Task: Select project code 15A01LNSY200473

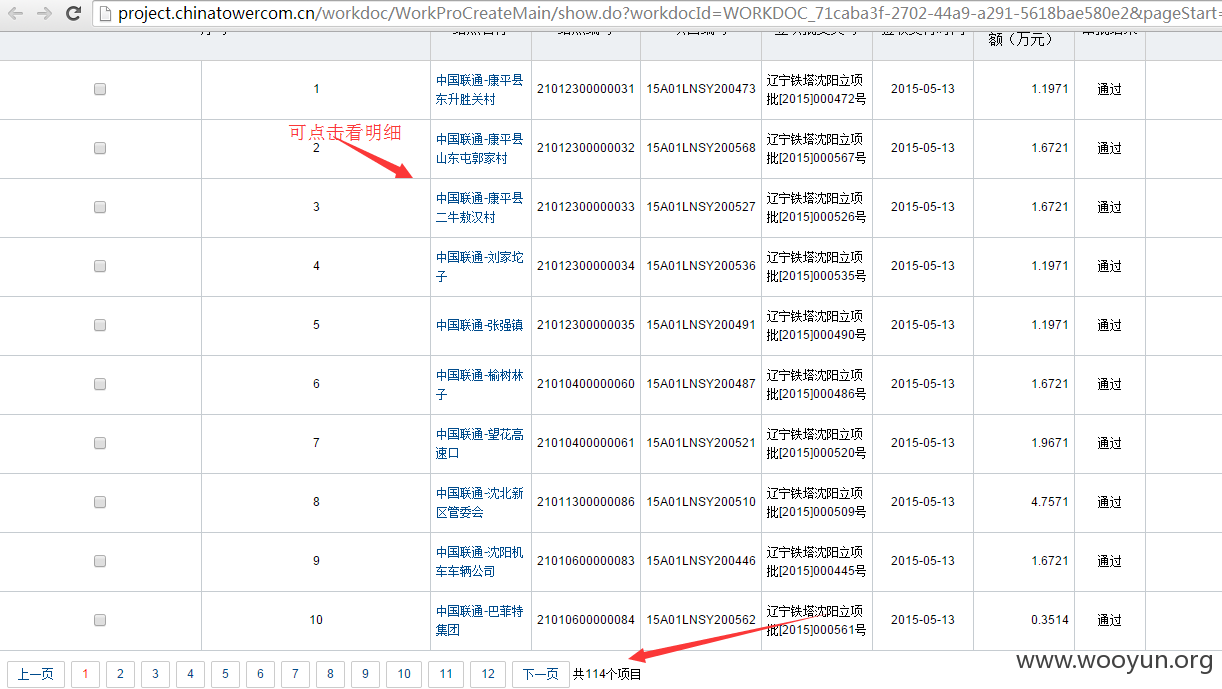Action: [701, 89]
